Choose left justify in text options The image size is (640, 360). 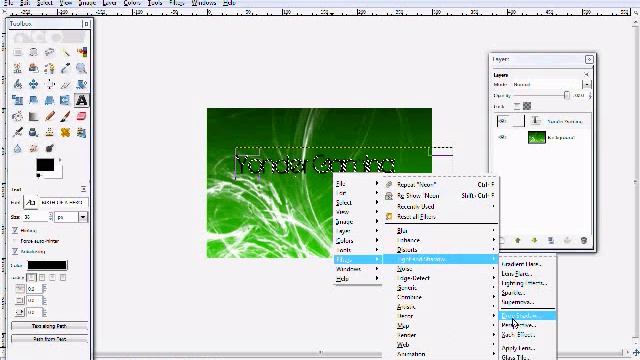point(31,278)
